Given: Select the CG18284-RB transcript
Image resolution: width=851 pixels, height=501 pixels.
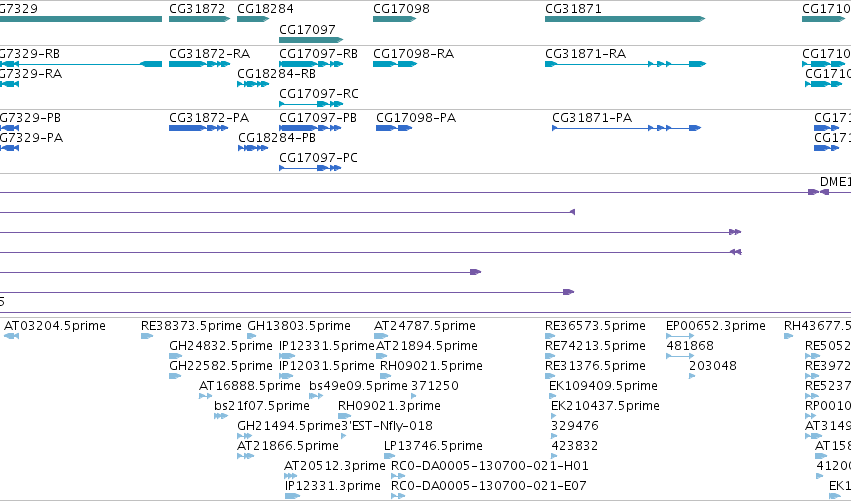Looking at the screenshot, I should [253, 84].
